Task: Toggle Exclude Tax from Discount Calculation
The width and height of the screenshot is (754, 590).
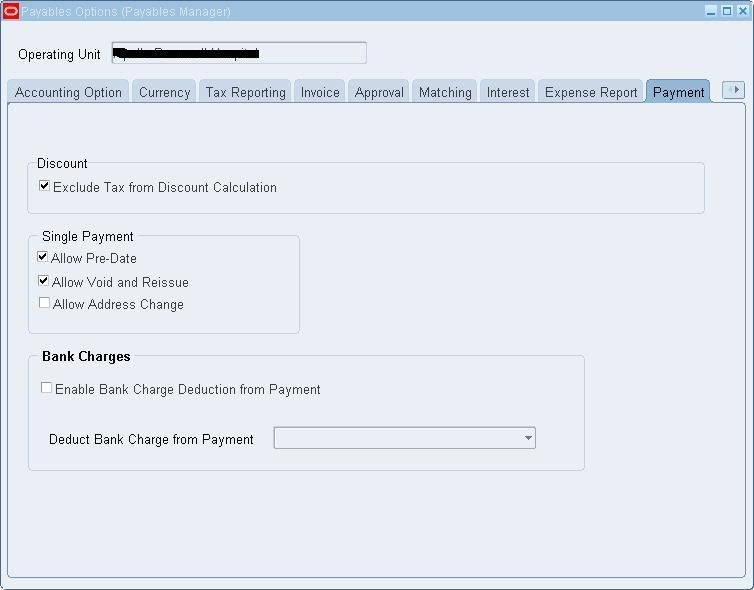Action: (44, 186)
